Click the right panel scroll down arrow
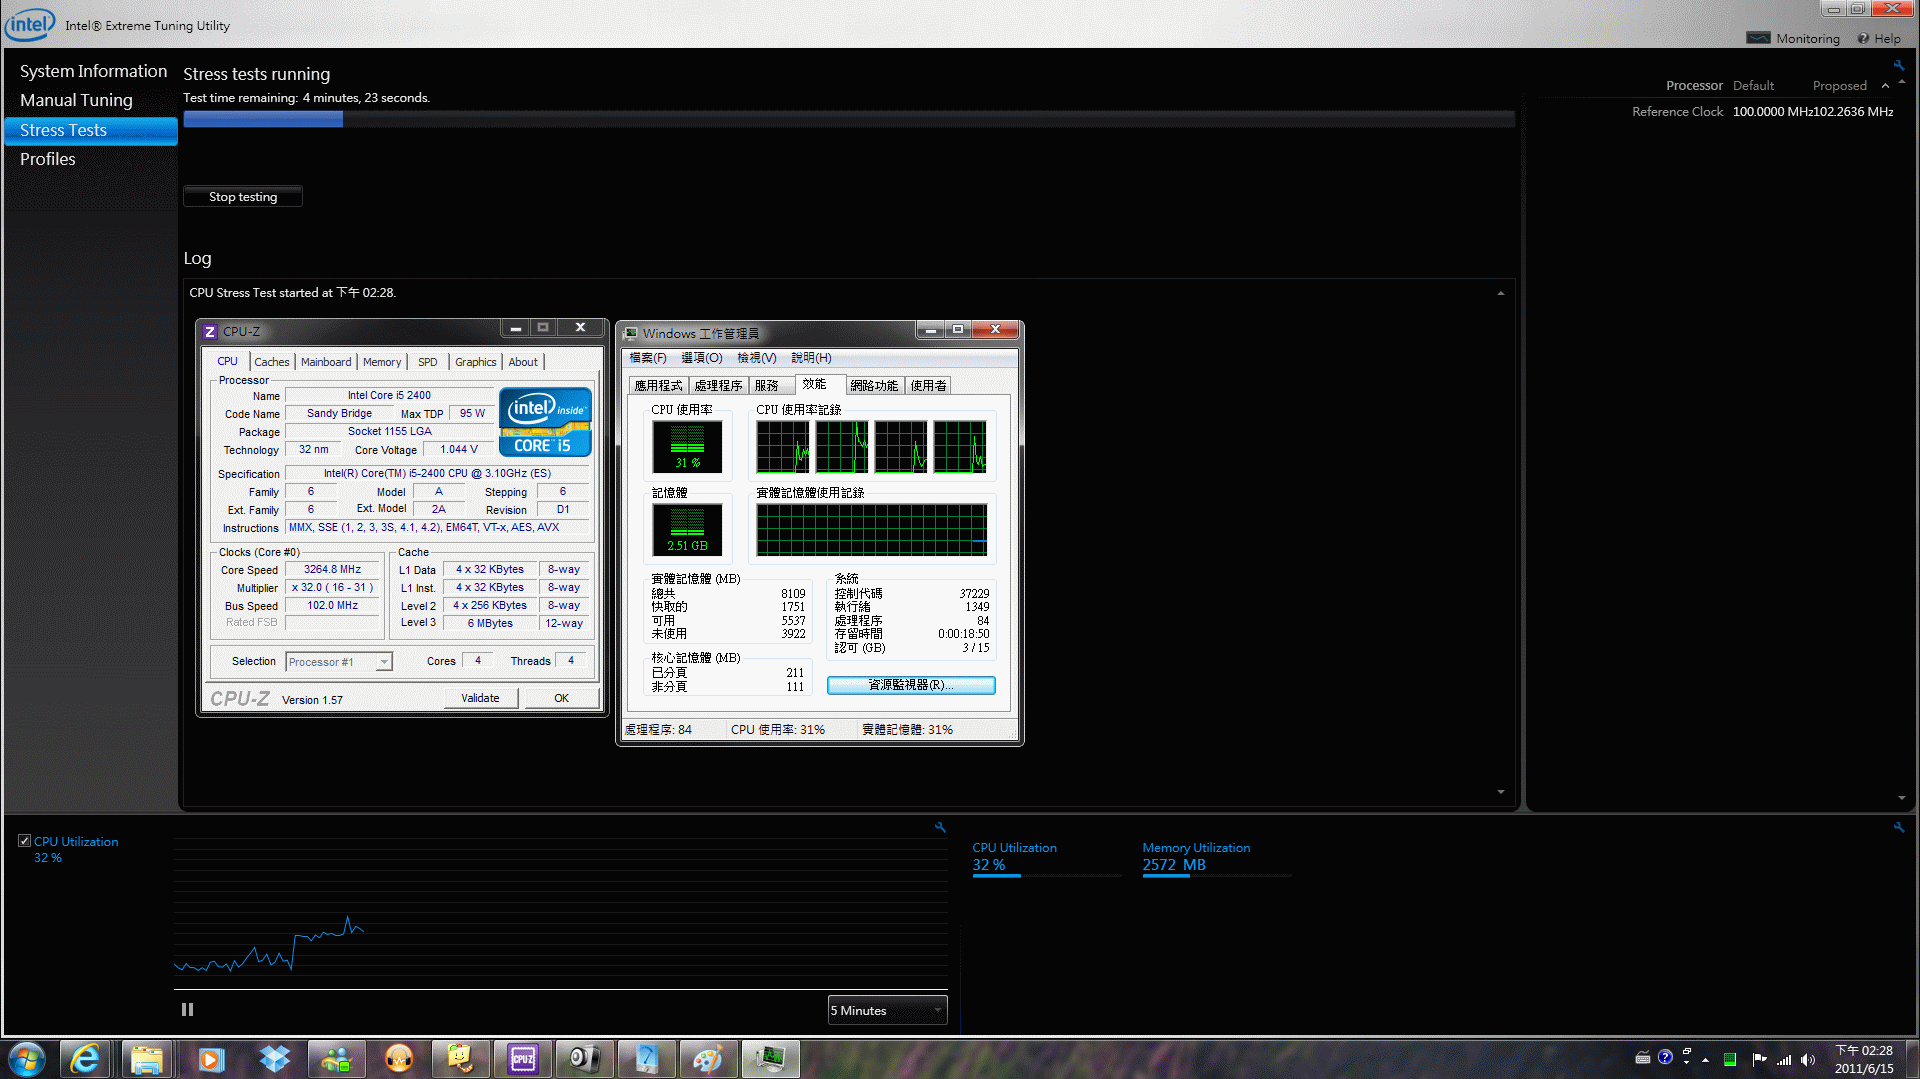The height and width of the screenshot is (1079, 1920). (1901, 798)
